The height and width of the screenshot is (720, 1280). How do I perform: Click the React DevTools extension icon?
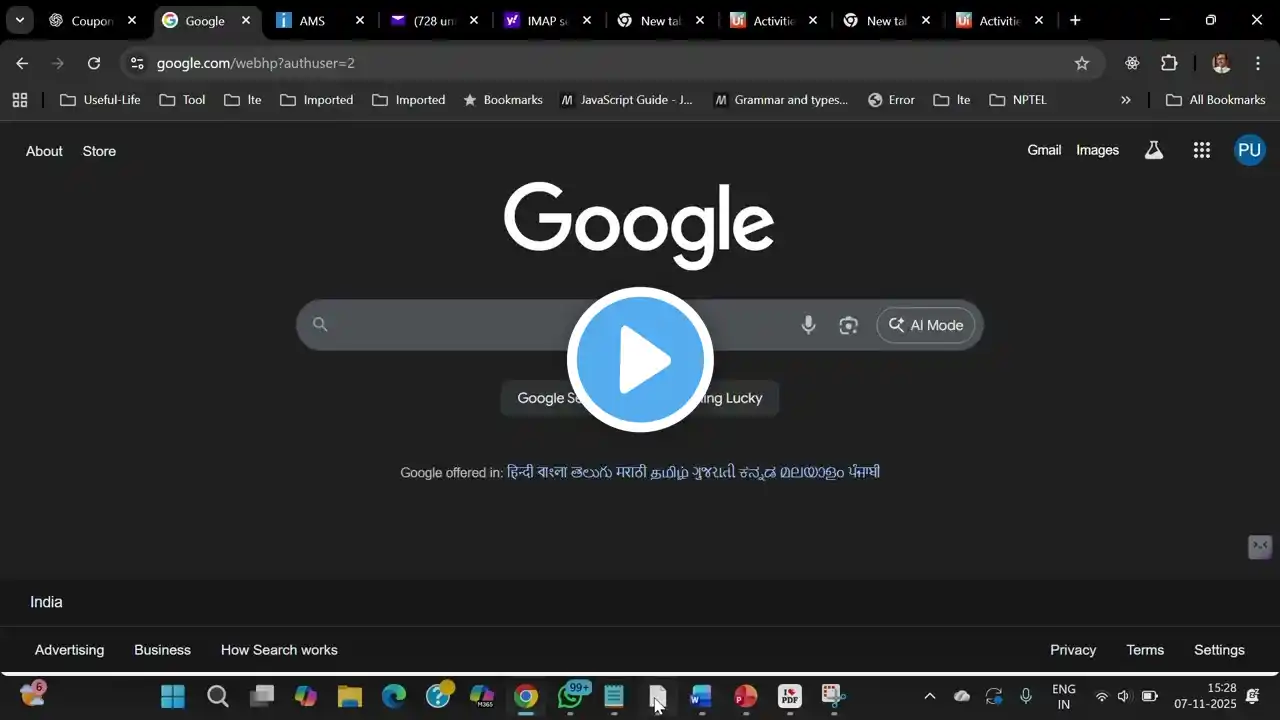[x=1132, y=63]
